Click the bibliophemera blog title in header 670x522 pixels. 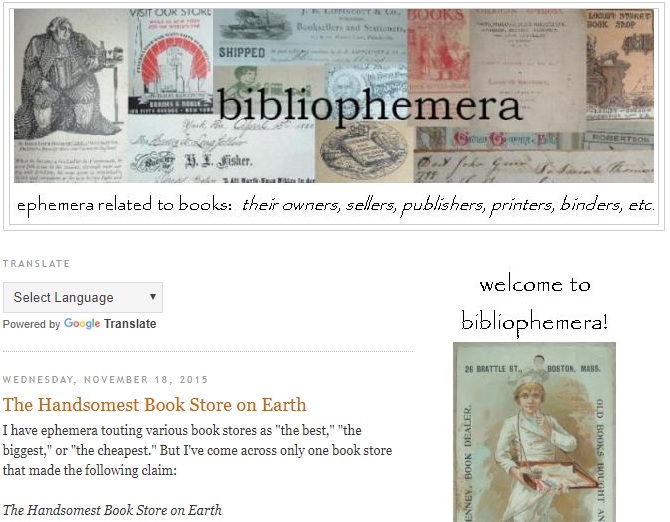pos(370,106)
